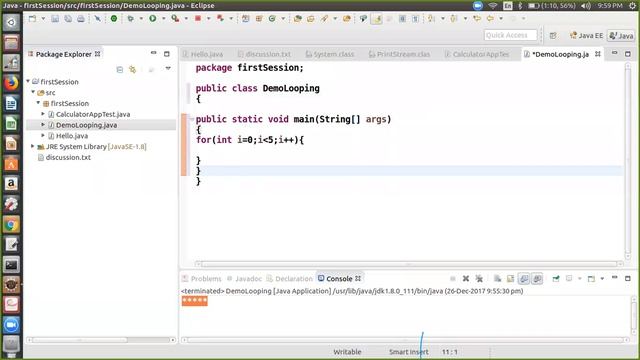Save the DemoLooping.java file via toolbar
640x360 pixels.
(x=55, y=18)
